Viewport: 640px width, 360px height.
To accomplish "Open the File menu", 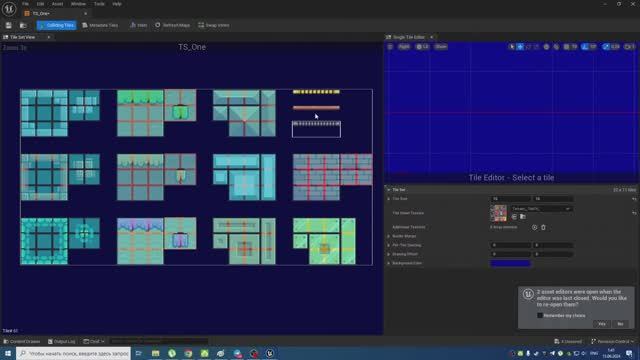I will (25, 4).
